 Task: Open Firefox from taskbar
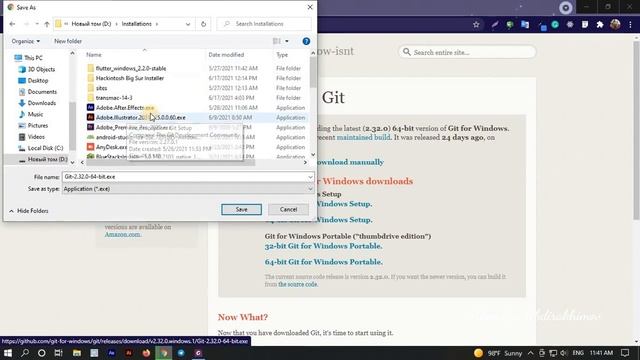click(146, 353)
